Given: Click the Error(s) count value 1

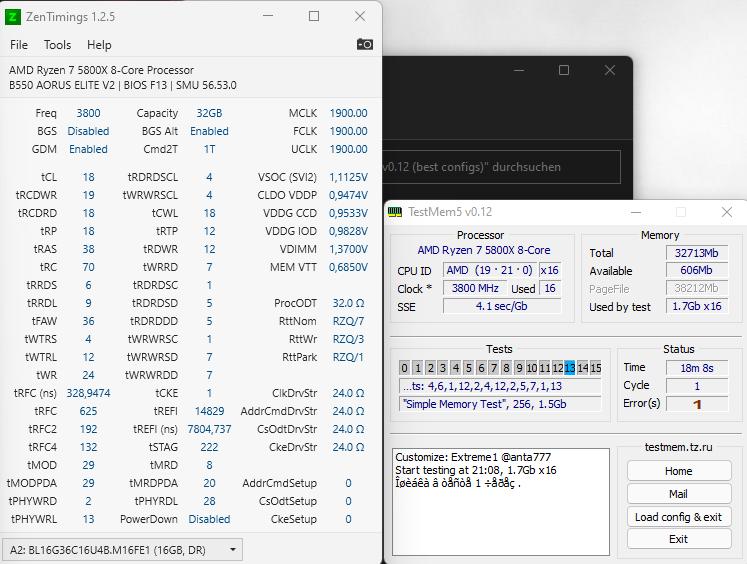Looking at the screenshot, I should tap(697, 404).
